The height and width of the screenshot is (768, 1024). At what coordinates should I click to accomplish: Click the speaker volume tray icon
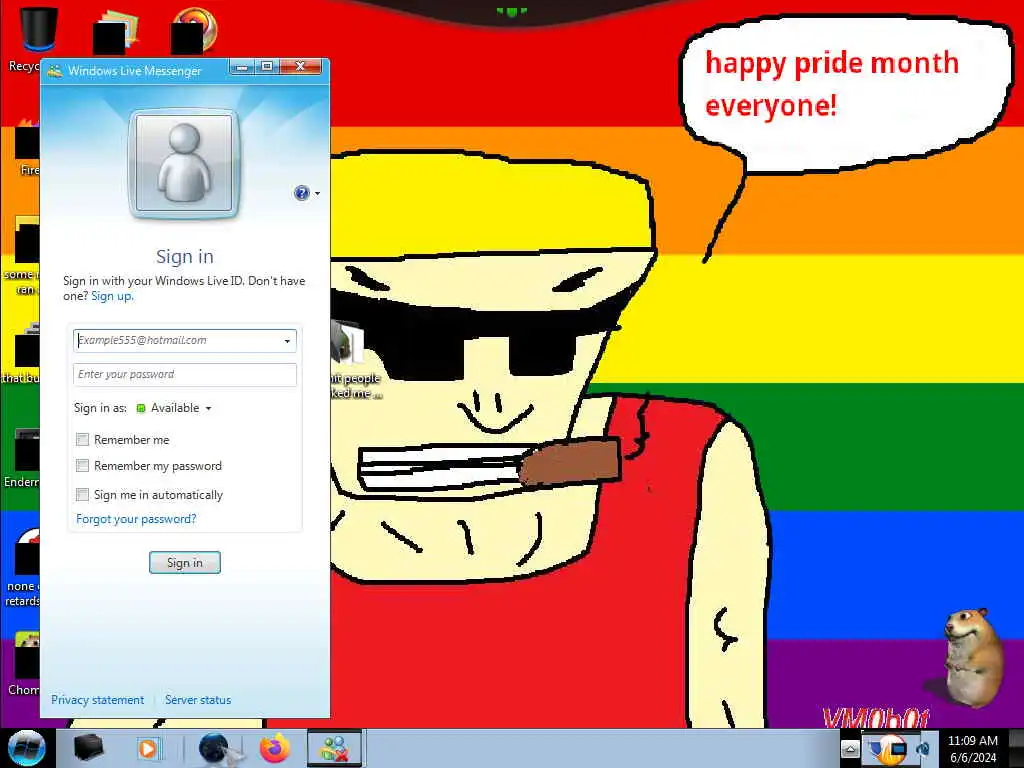coord(923,749)
